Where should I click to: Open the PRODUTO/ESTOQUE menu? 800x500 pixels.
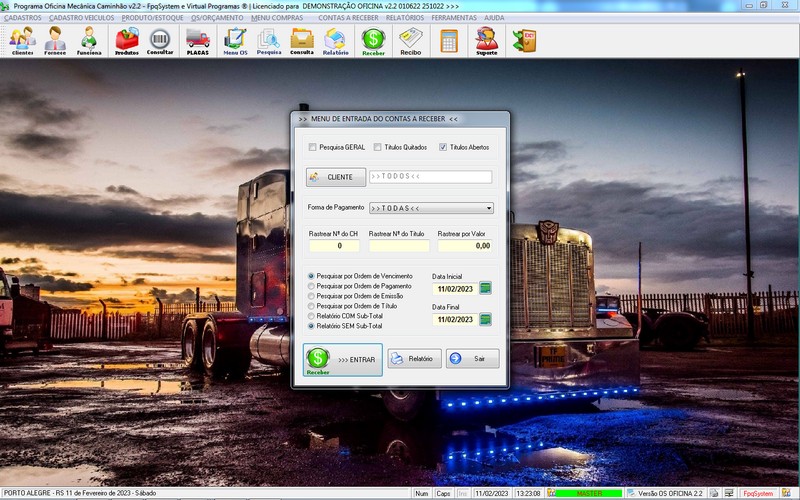point(152,18)
